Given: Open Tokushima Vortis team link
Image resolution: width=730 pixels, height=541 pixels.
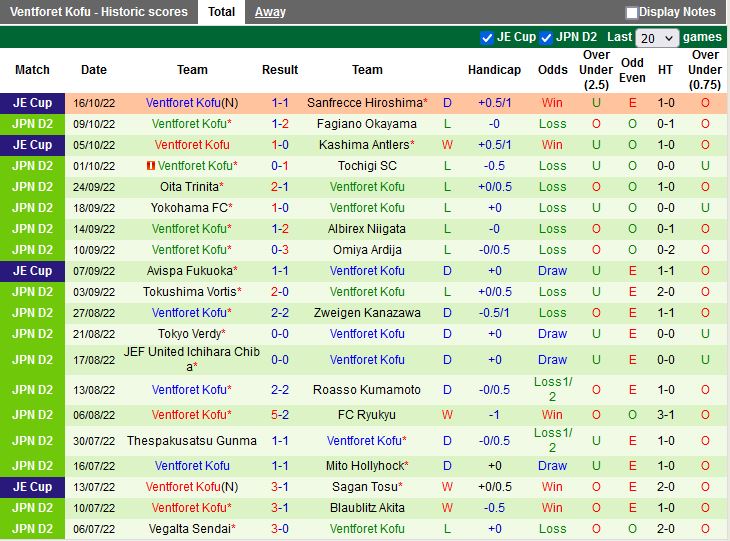Looking at the screenshot, I should point(189,291).
